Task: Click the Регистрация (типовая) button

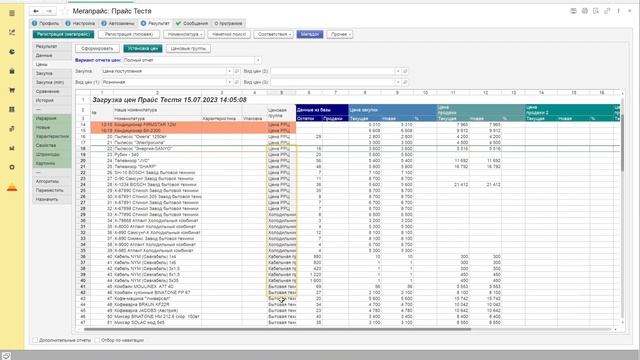Action: pos(129,34)
